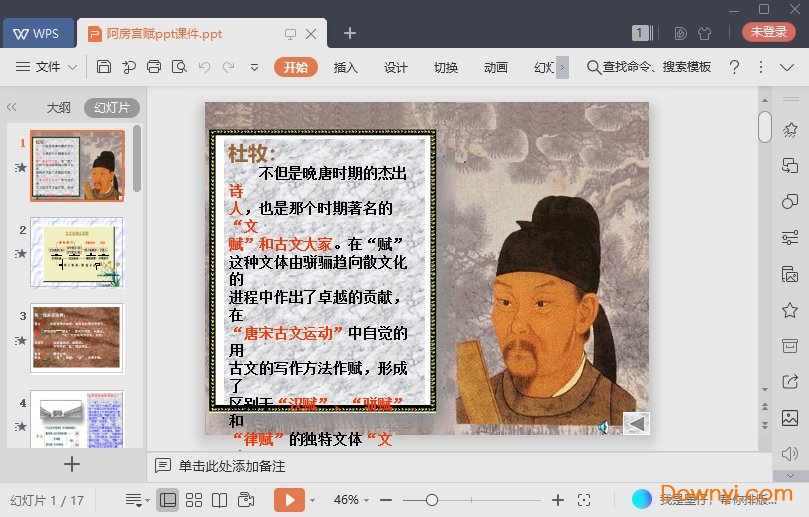Select slide 2 thumbnail
This screenshot has height=517, width=809.
[x=77, y=252]
